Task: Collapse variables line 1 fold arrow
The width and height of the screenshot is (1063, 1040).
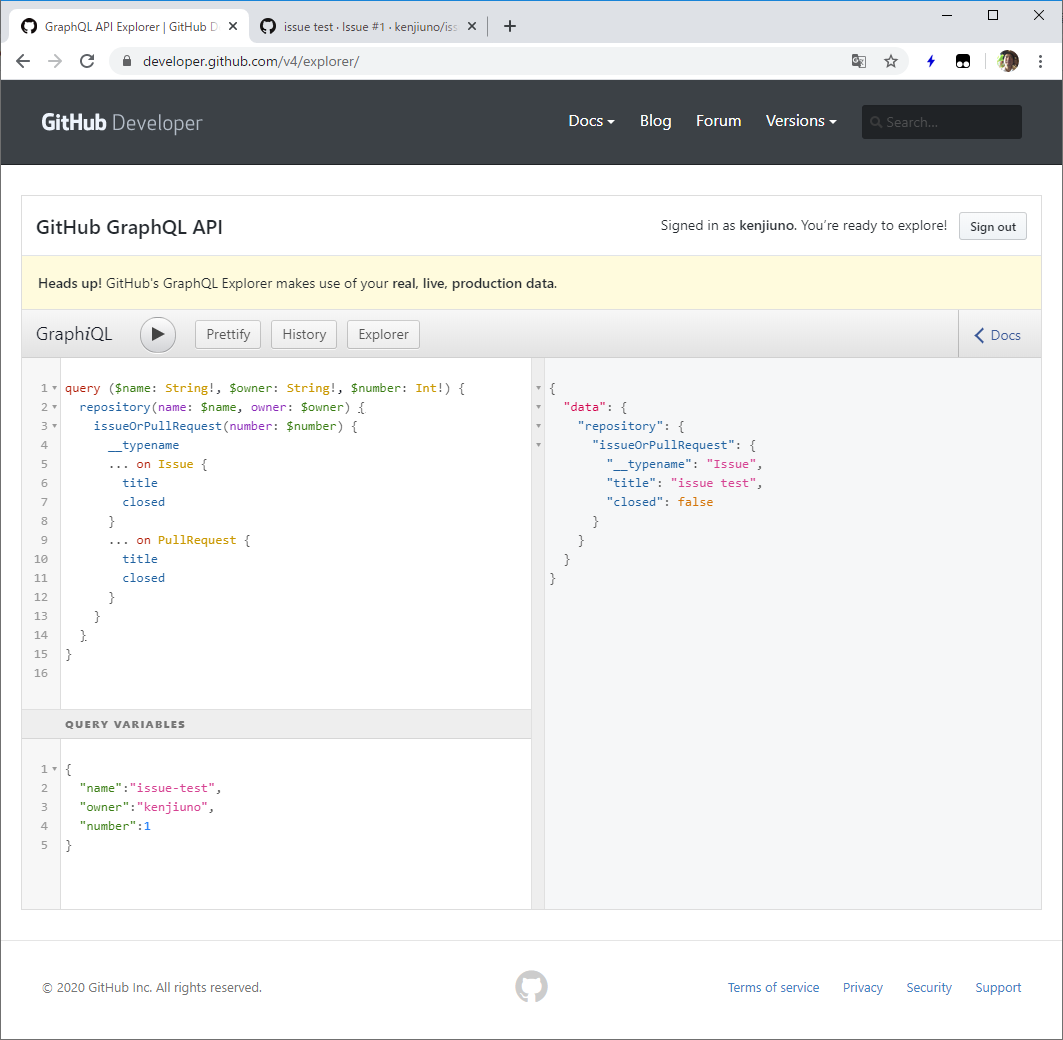Action: tap(54, 769)
